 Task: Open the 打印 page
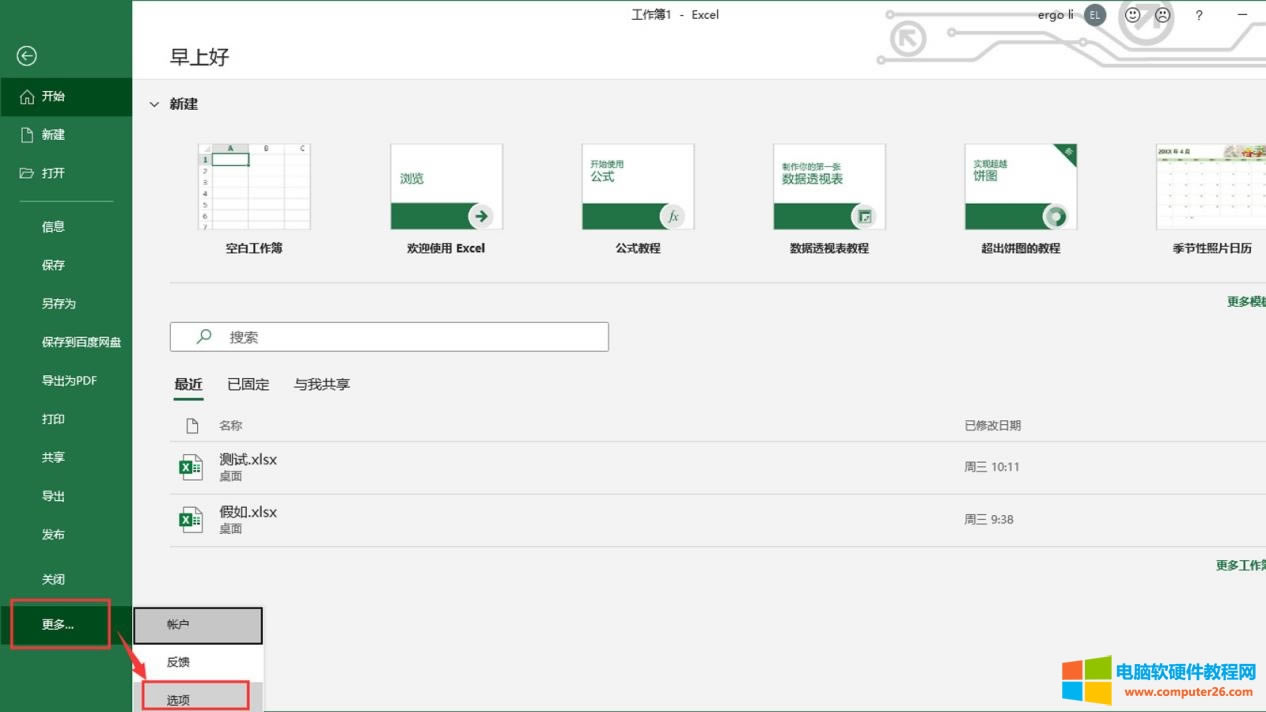pos(66,419)
